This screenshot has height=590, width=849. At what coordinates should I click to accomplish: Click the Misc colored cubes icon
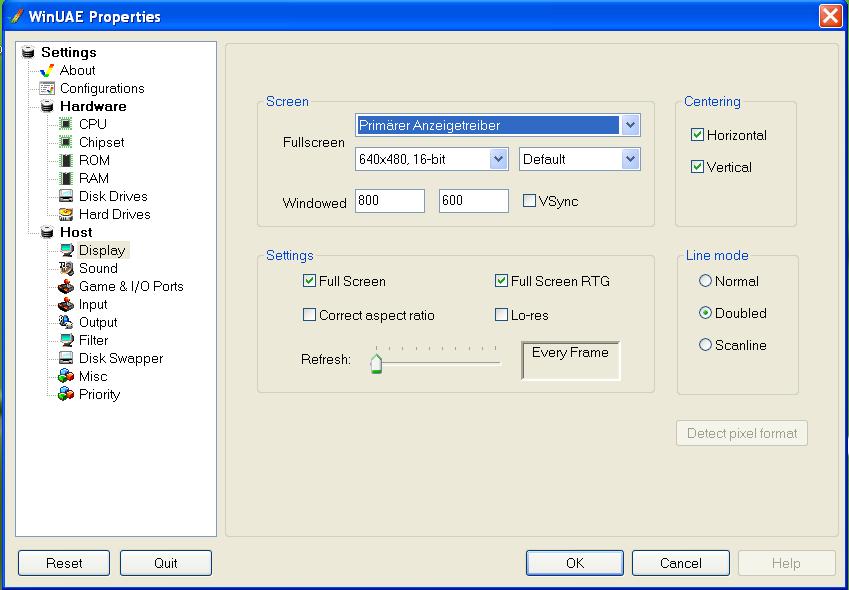click(x=66, y=376)
